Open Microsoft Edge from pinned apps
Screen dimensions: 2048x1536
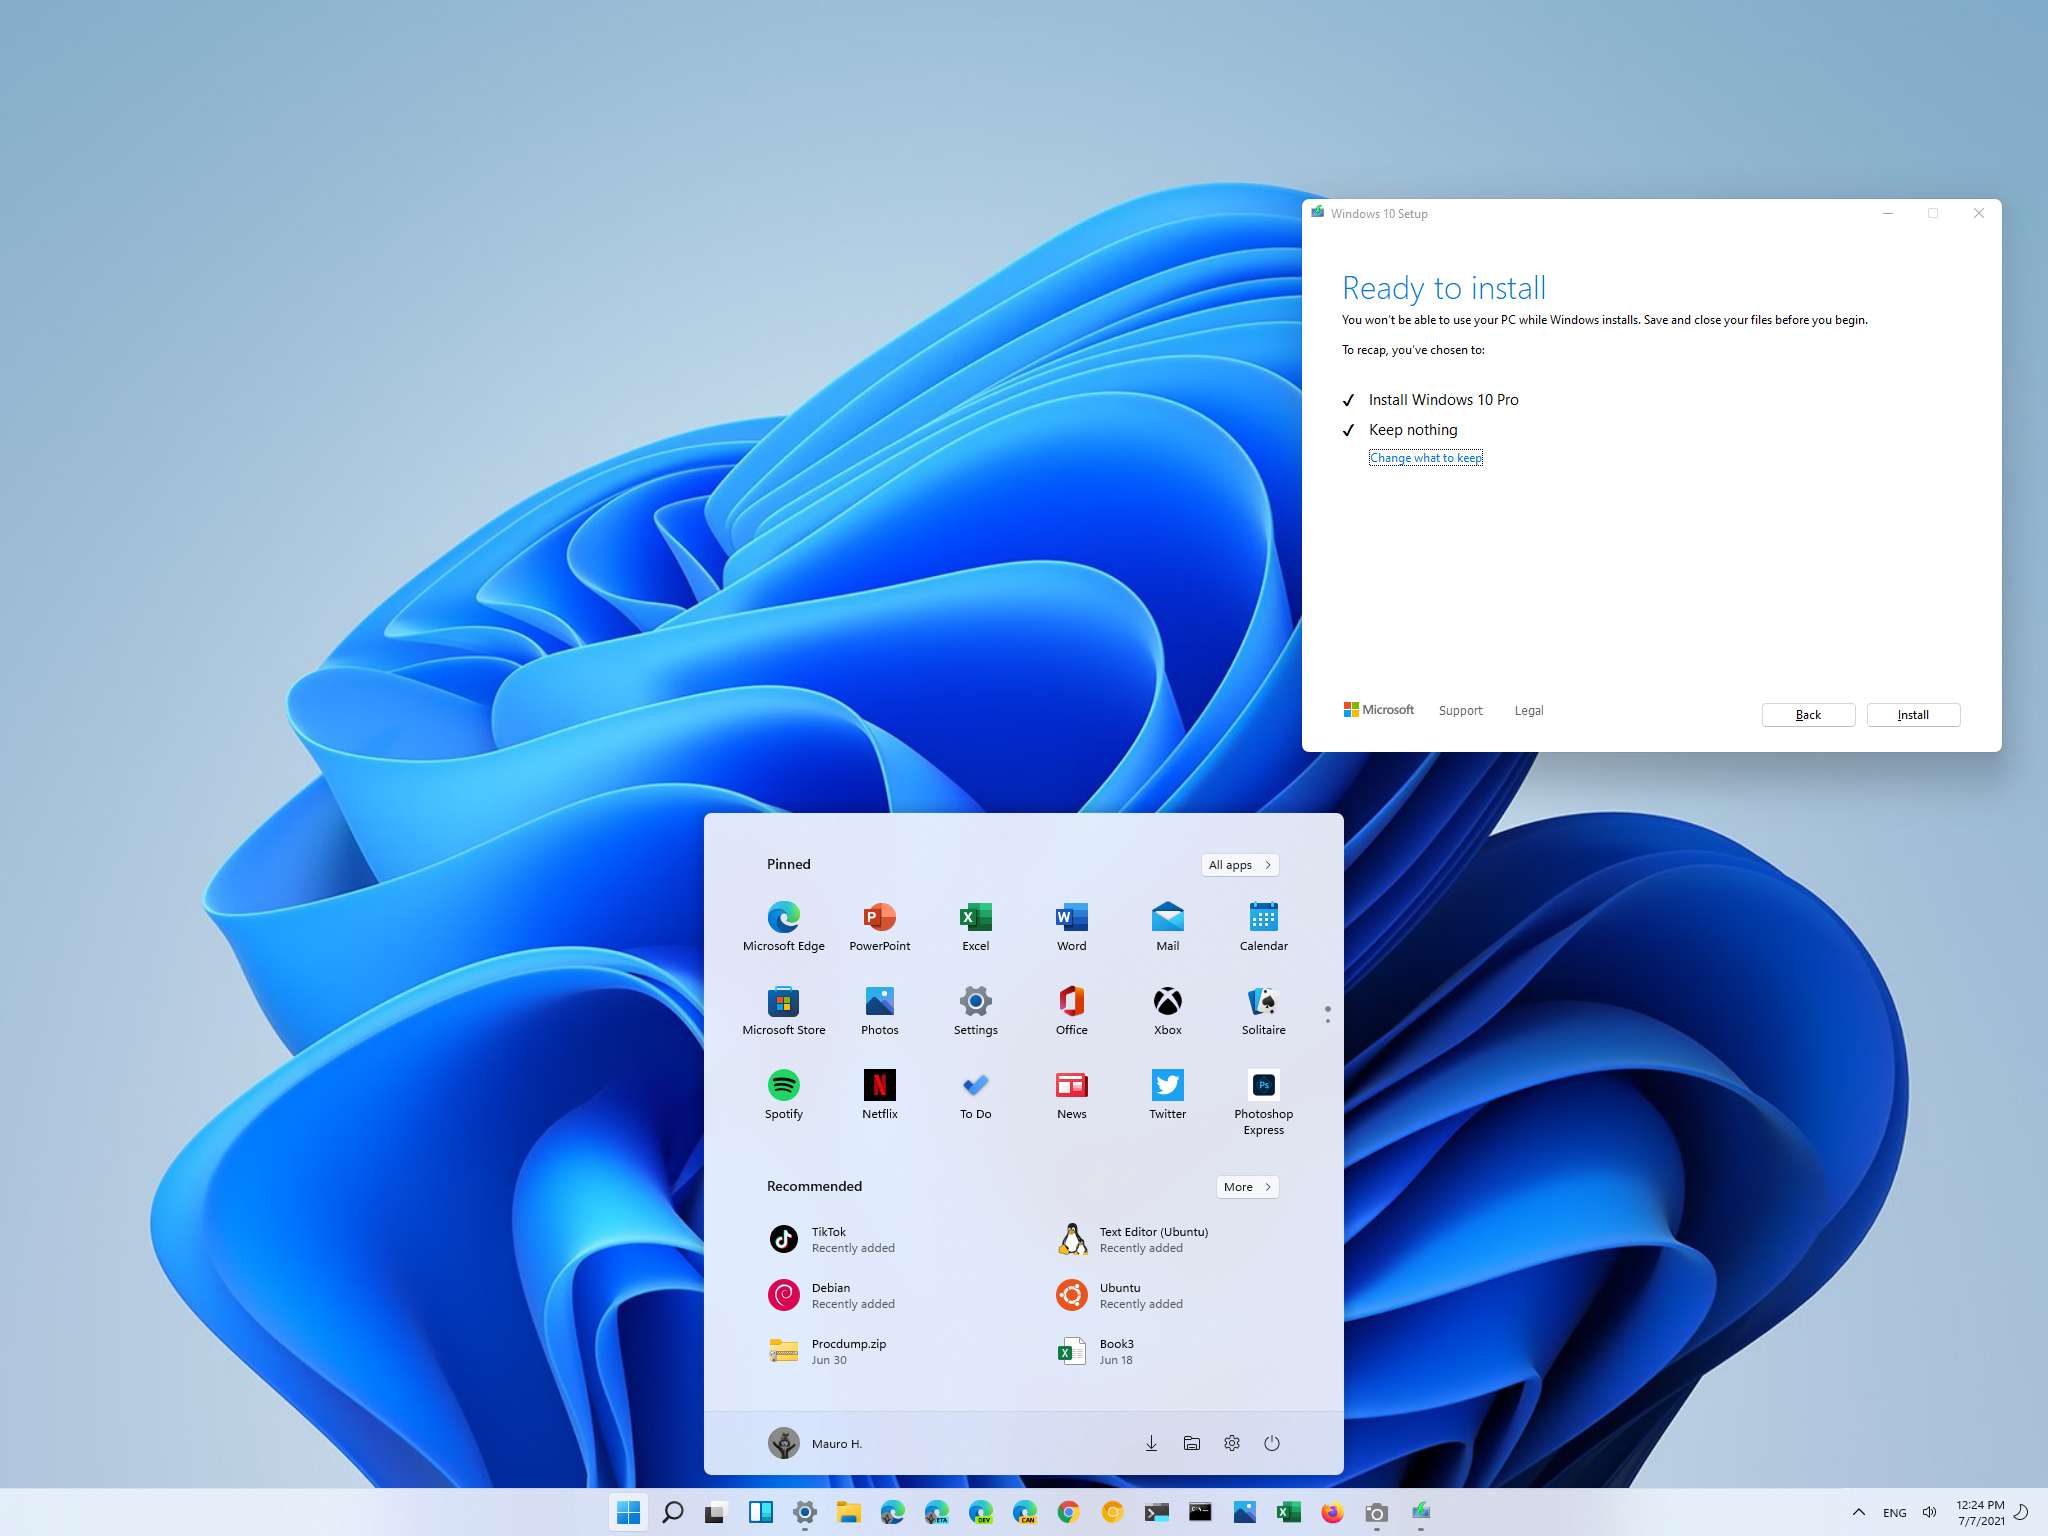[x=784, y=927]
